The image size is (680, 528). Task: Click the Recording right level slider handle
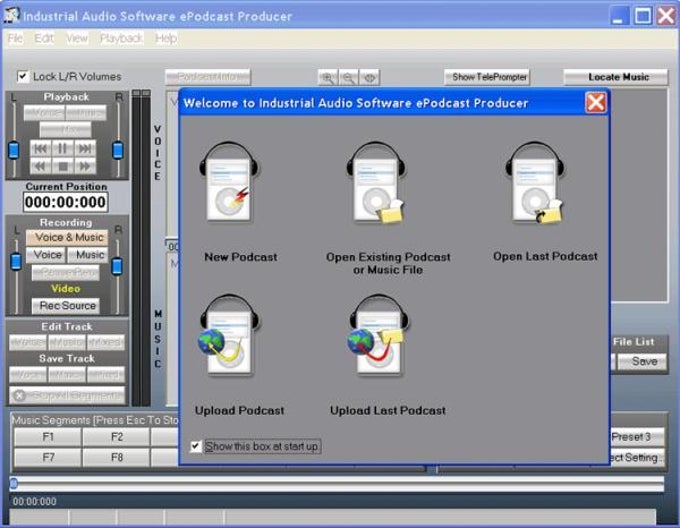coord(117,266)
